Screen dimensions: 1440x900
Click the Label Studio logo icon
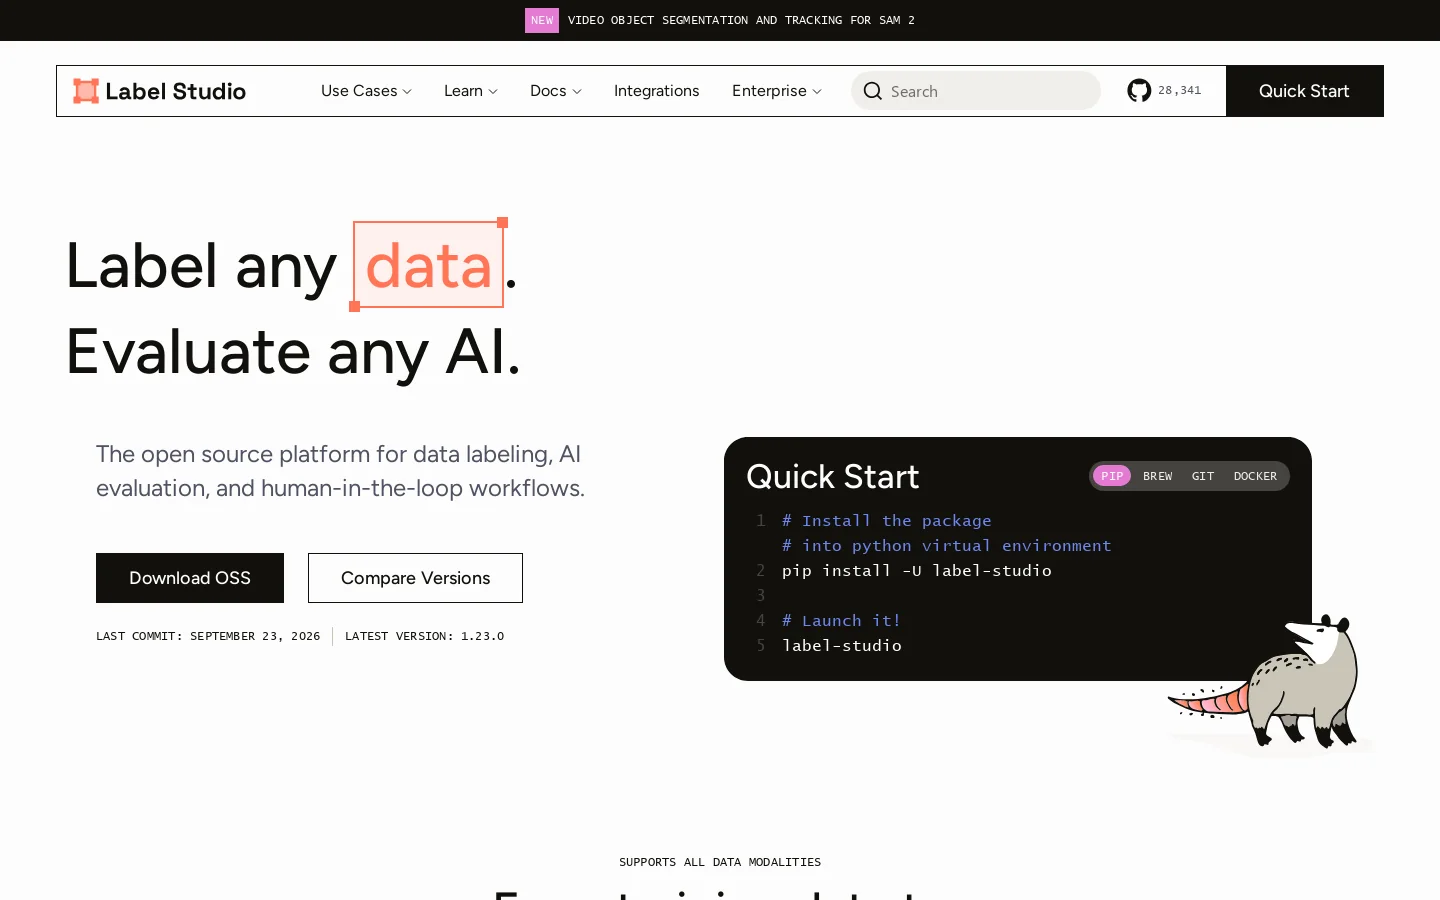pyautogui.click(x=86, y=91)
